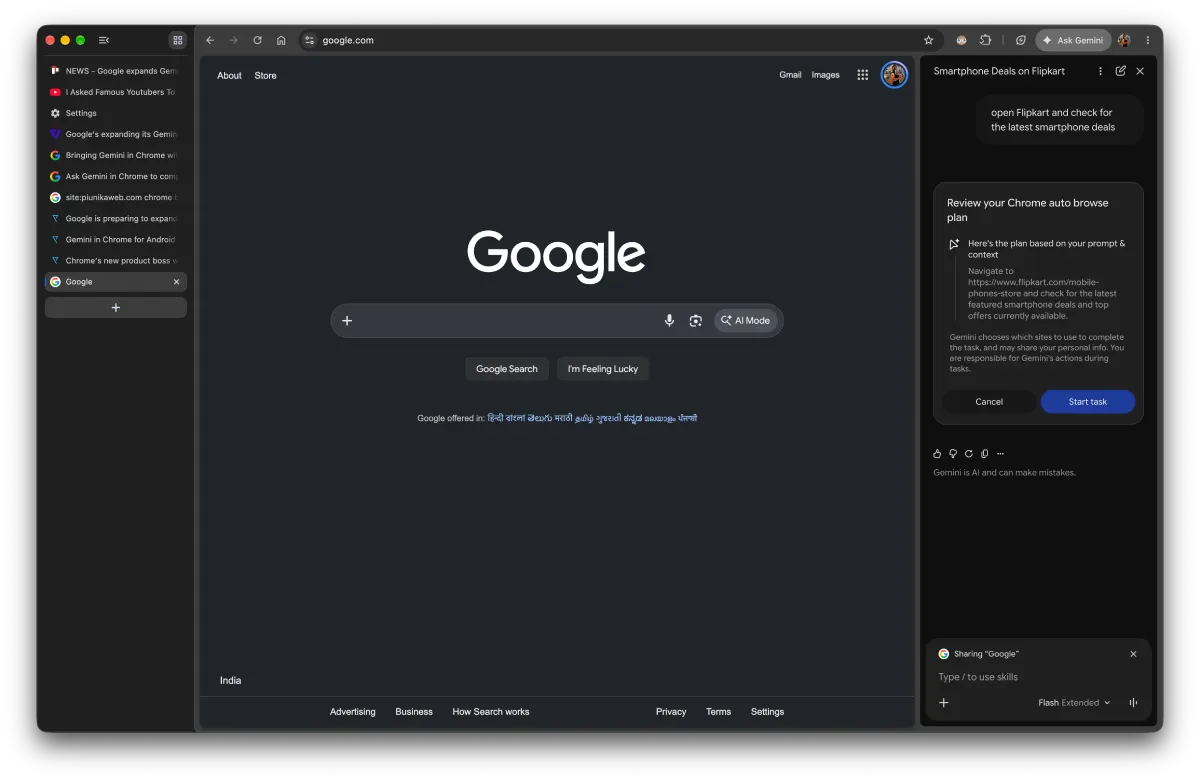
Task: Switch to AI Mode in search
Action: 745,321
